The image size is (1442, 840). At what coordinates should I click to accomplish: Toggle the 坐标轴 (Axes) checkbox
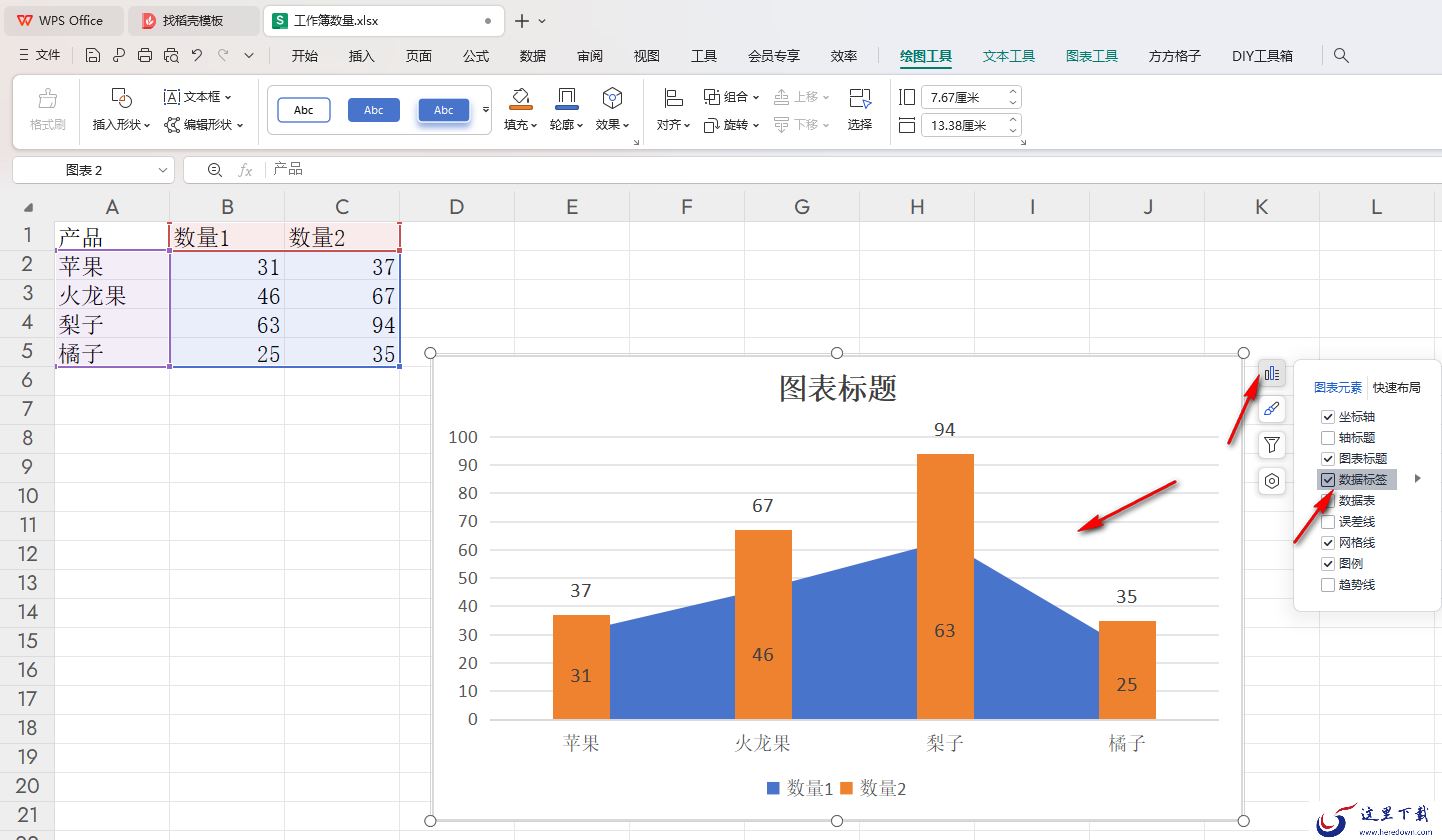pyautogui.click(x=1328, y=417)
